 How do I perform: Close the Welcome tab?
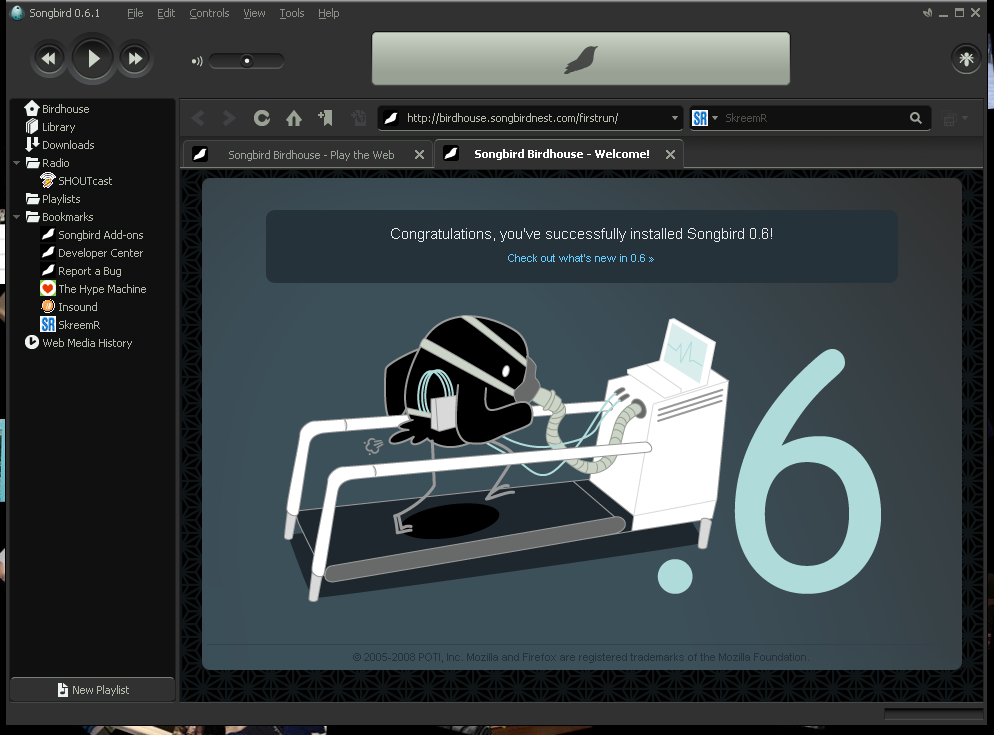point(670,155)
